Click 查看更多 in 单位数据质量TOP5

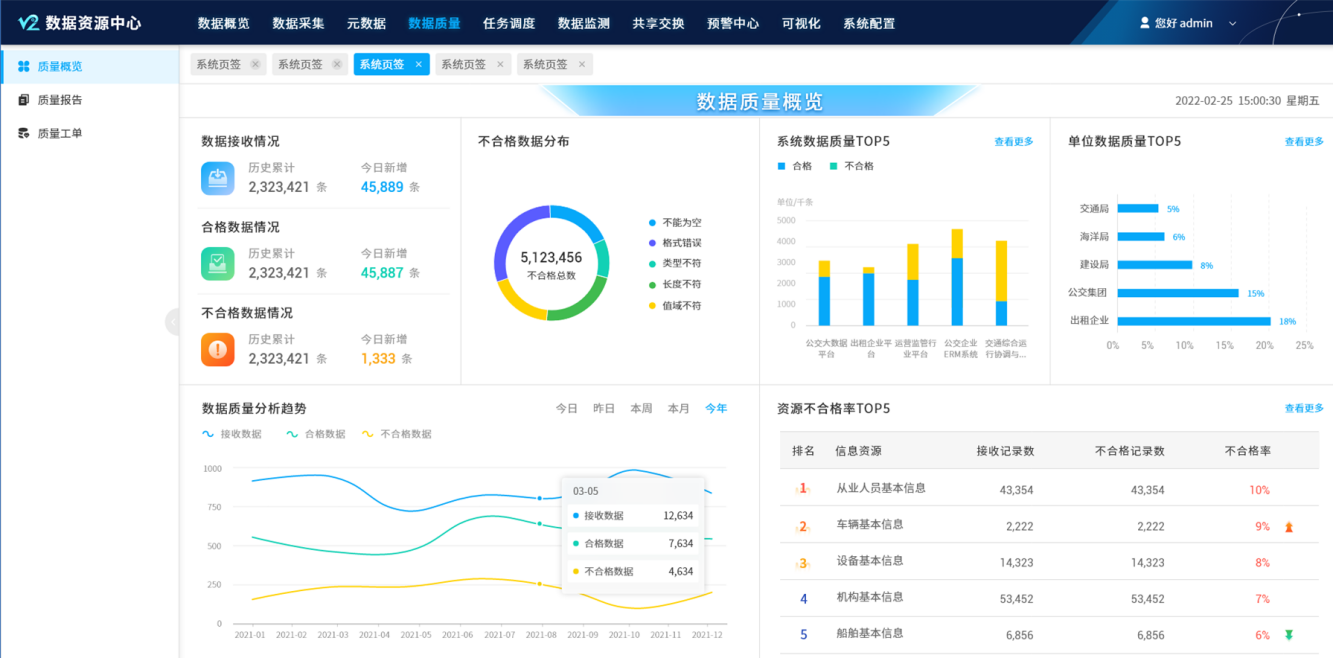click(x=1304, y=142)
